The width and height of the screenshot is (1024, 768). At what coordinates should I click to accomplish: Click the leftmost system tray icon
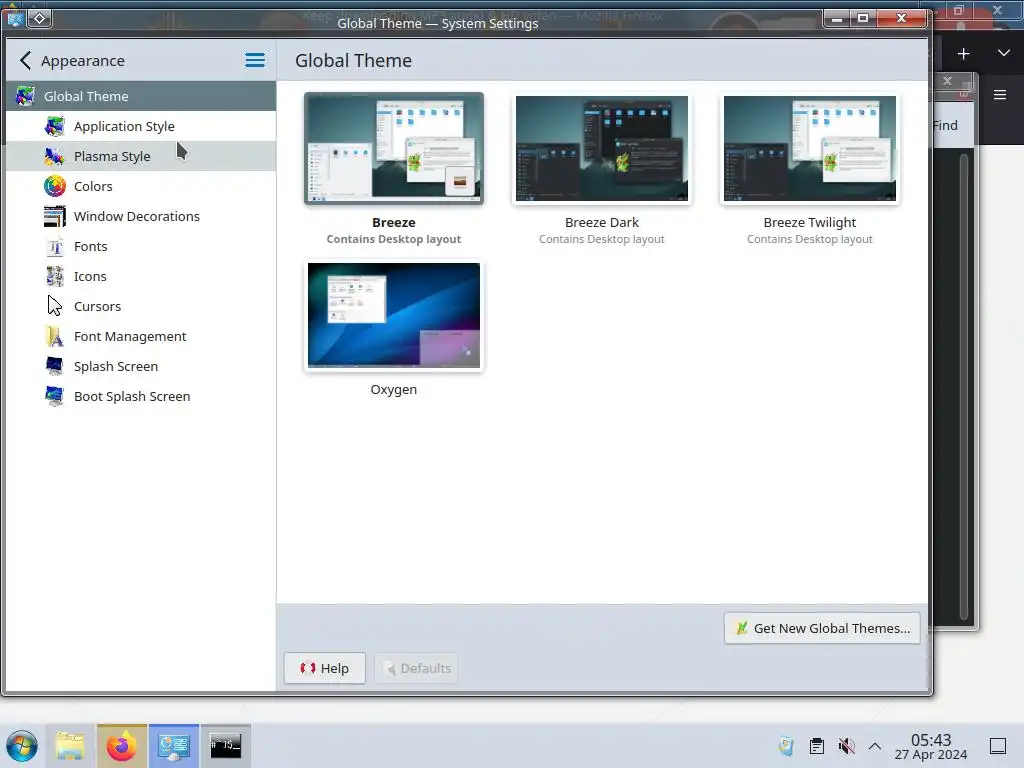pos(786,746)
